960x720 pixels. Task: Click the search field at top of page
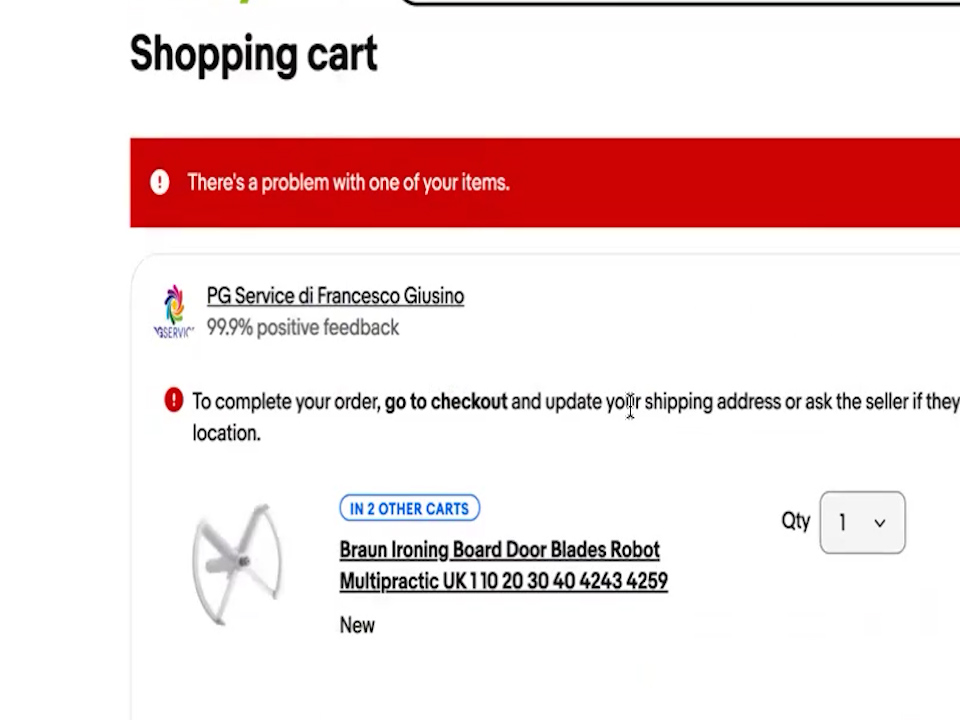(x=680, y=3)
